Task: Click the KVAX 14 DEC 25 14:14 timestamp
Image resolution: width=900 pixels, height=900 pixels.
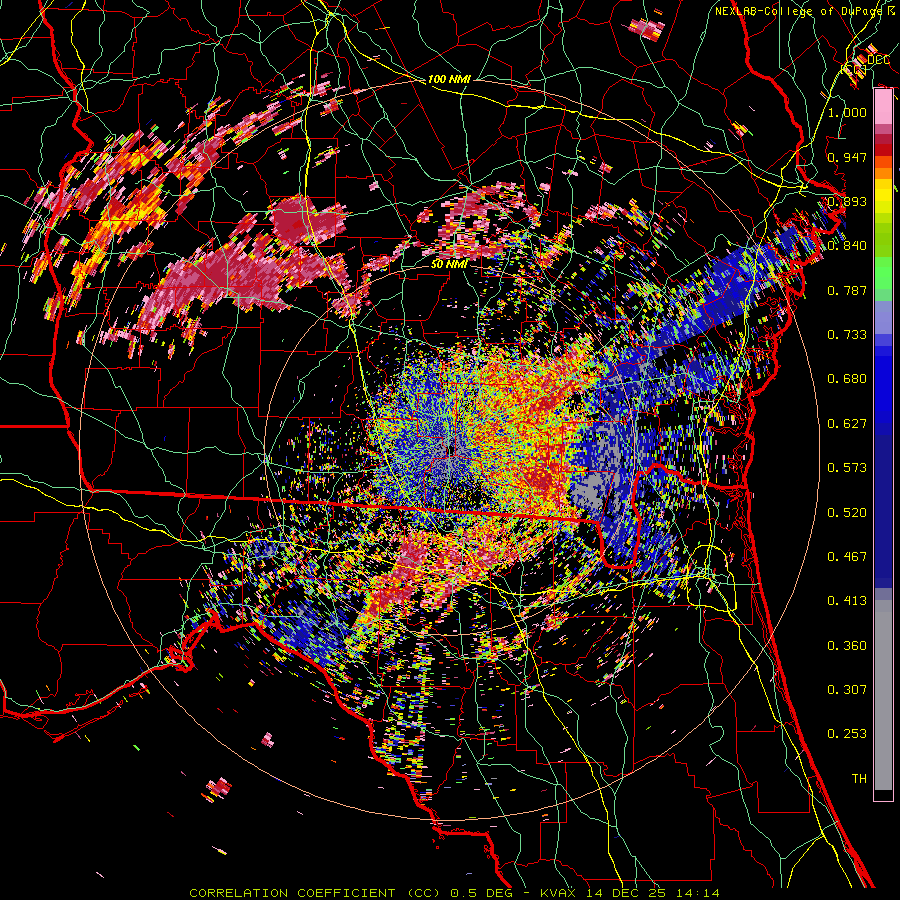Action: pyautogui.click(x=630, y=893)
